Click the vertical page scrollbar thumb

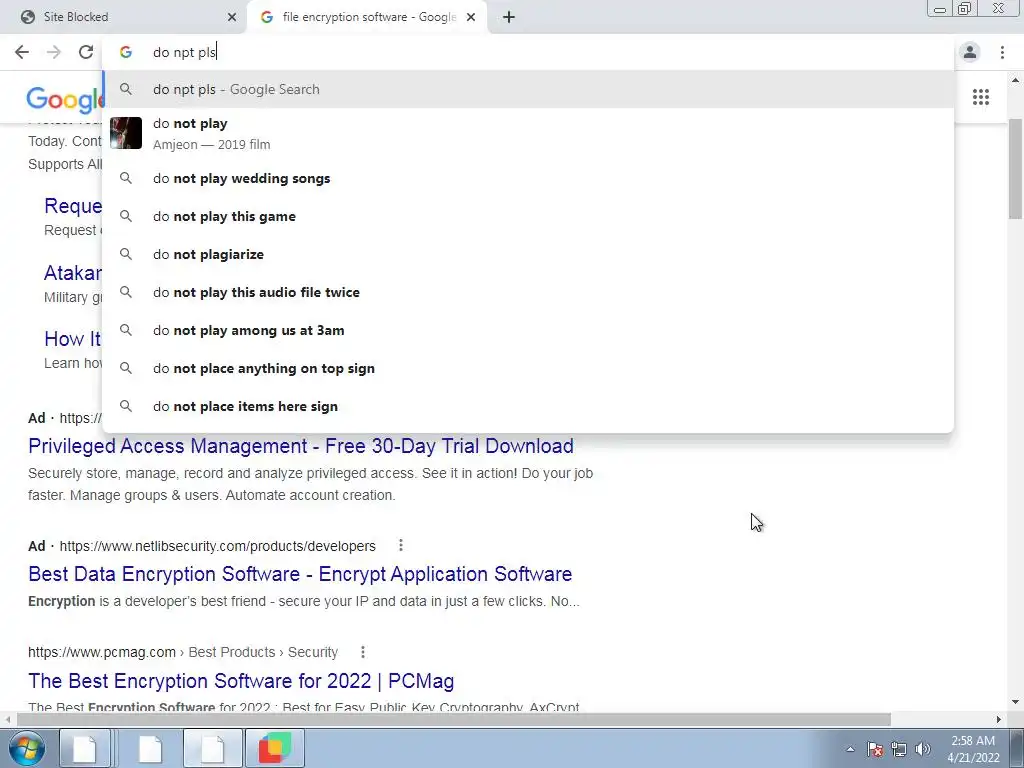(x=1016, y=169)
